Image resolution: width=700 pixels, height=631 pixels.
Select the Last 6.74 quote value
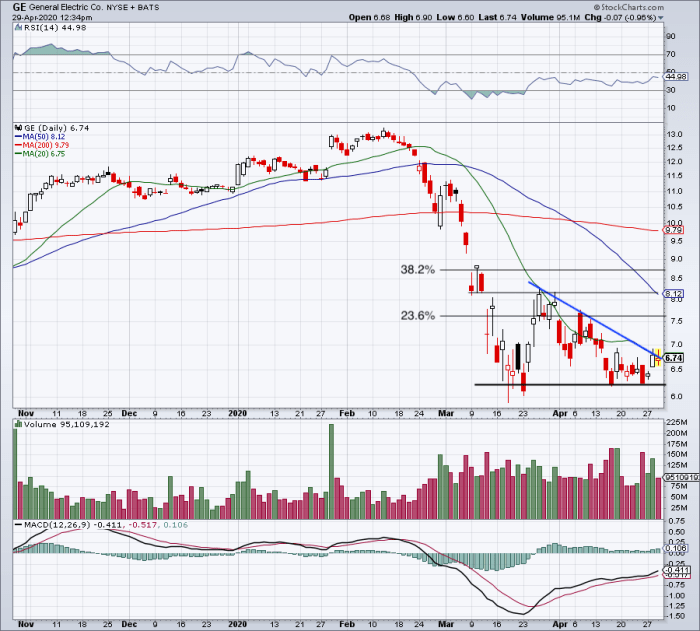(497, 17)
